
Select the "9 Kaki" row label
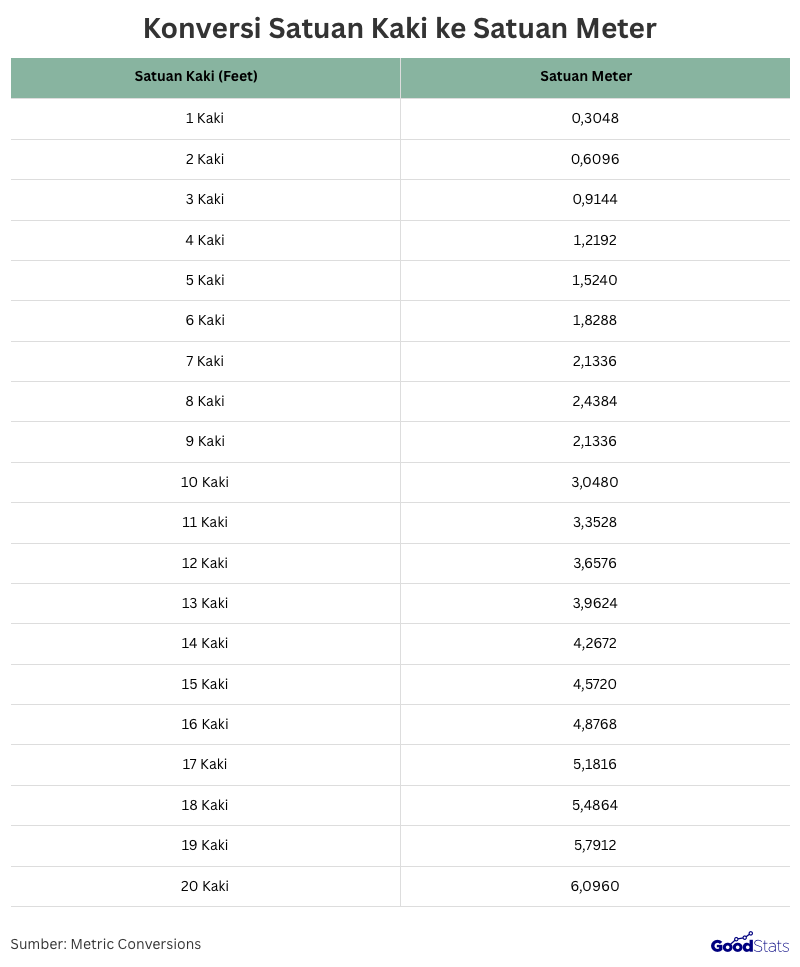[x=205, y=441]
